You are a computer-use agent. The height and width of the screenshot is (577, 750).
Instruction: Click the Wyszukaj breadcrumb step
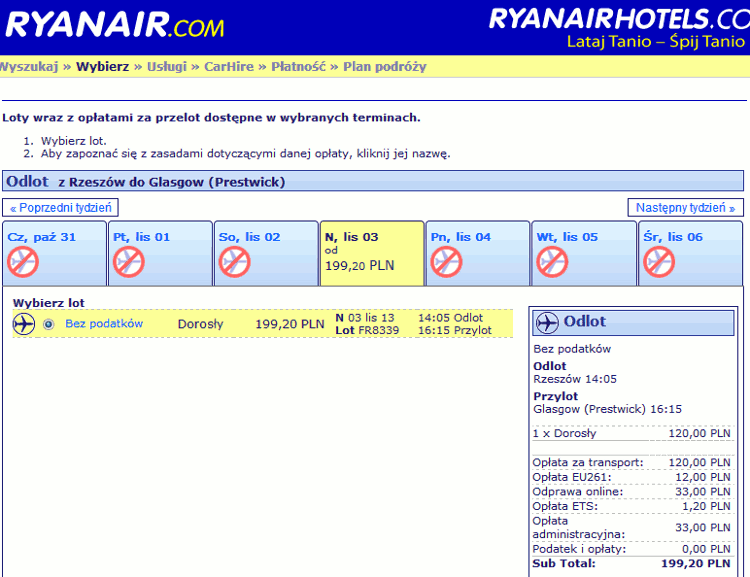click(x=29, y=66)
